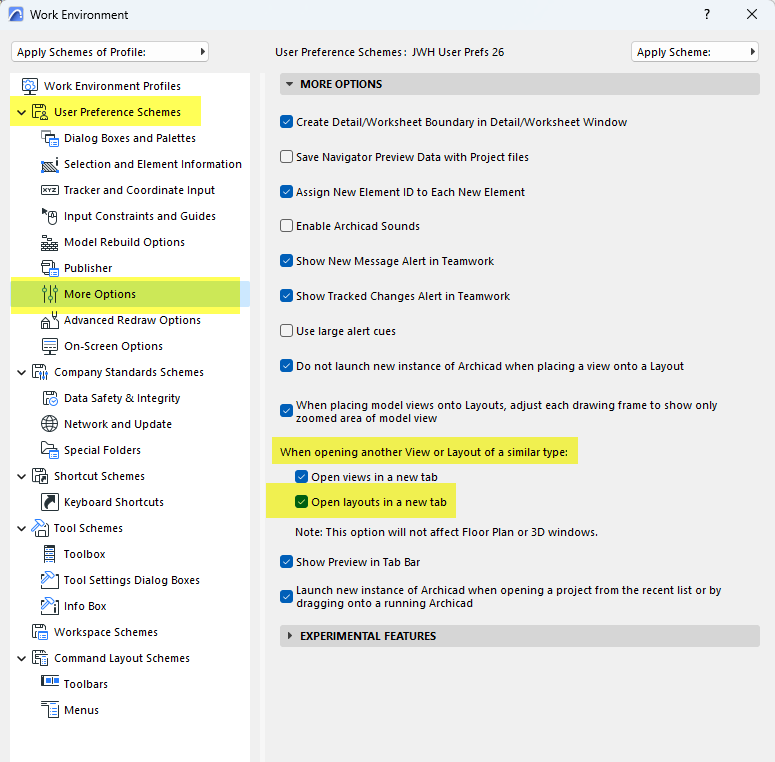Click the Toolbox icon
This screenshot has height=762, width=775.
click(49, 554)
